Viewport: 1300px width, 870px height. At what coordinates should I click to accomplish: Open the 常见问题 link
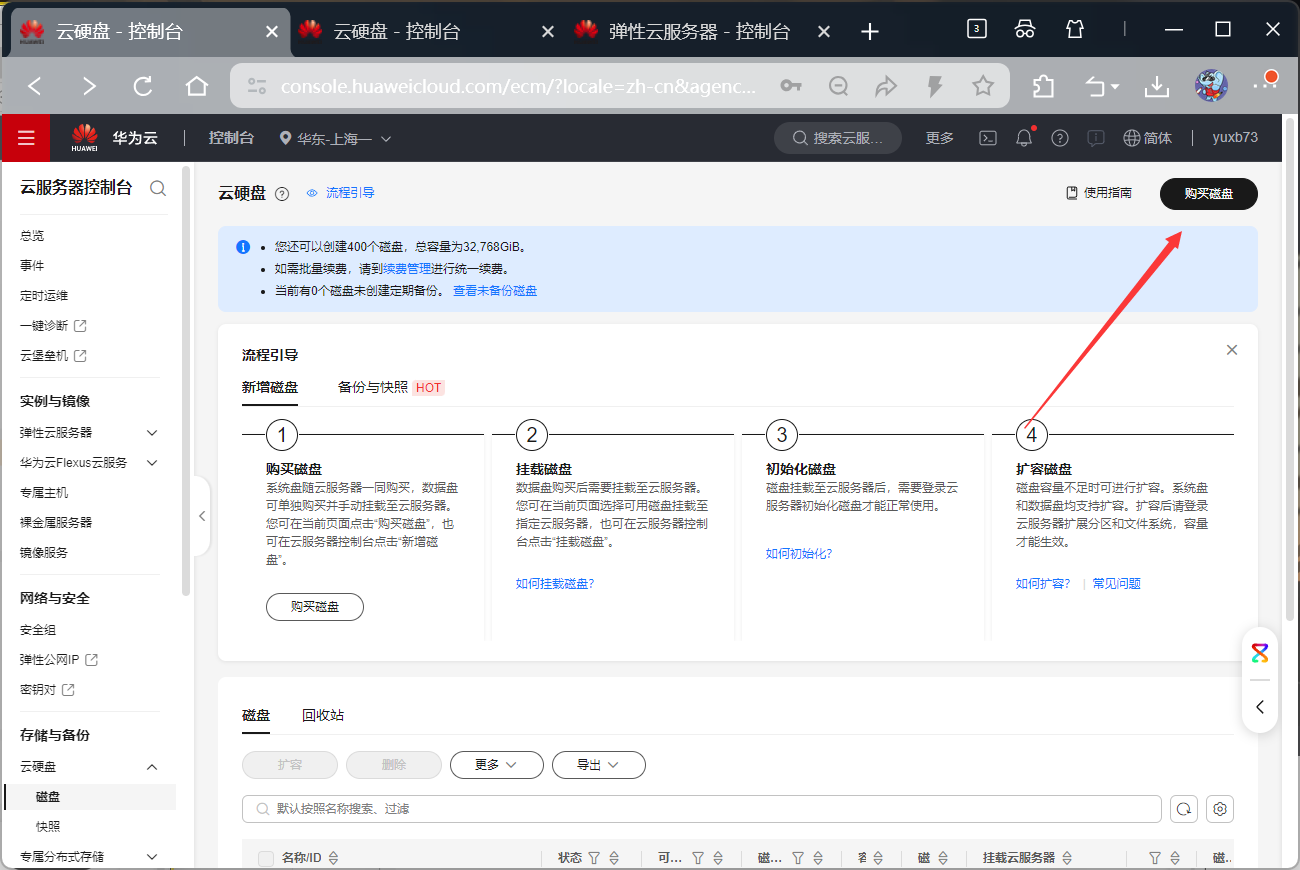click(1116, 584)
